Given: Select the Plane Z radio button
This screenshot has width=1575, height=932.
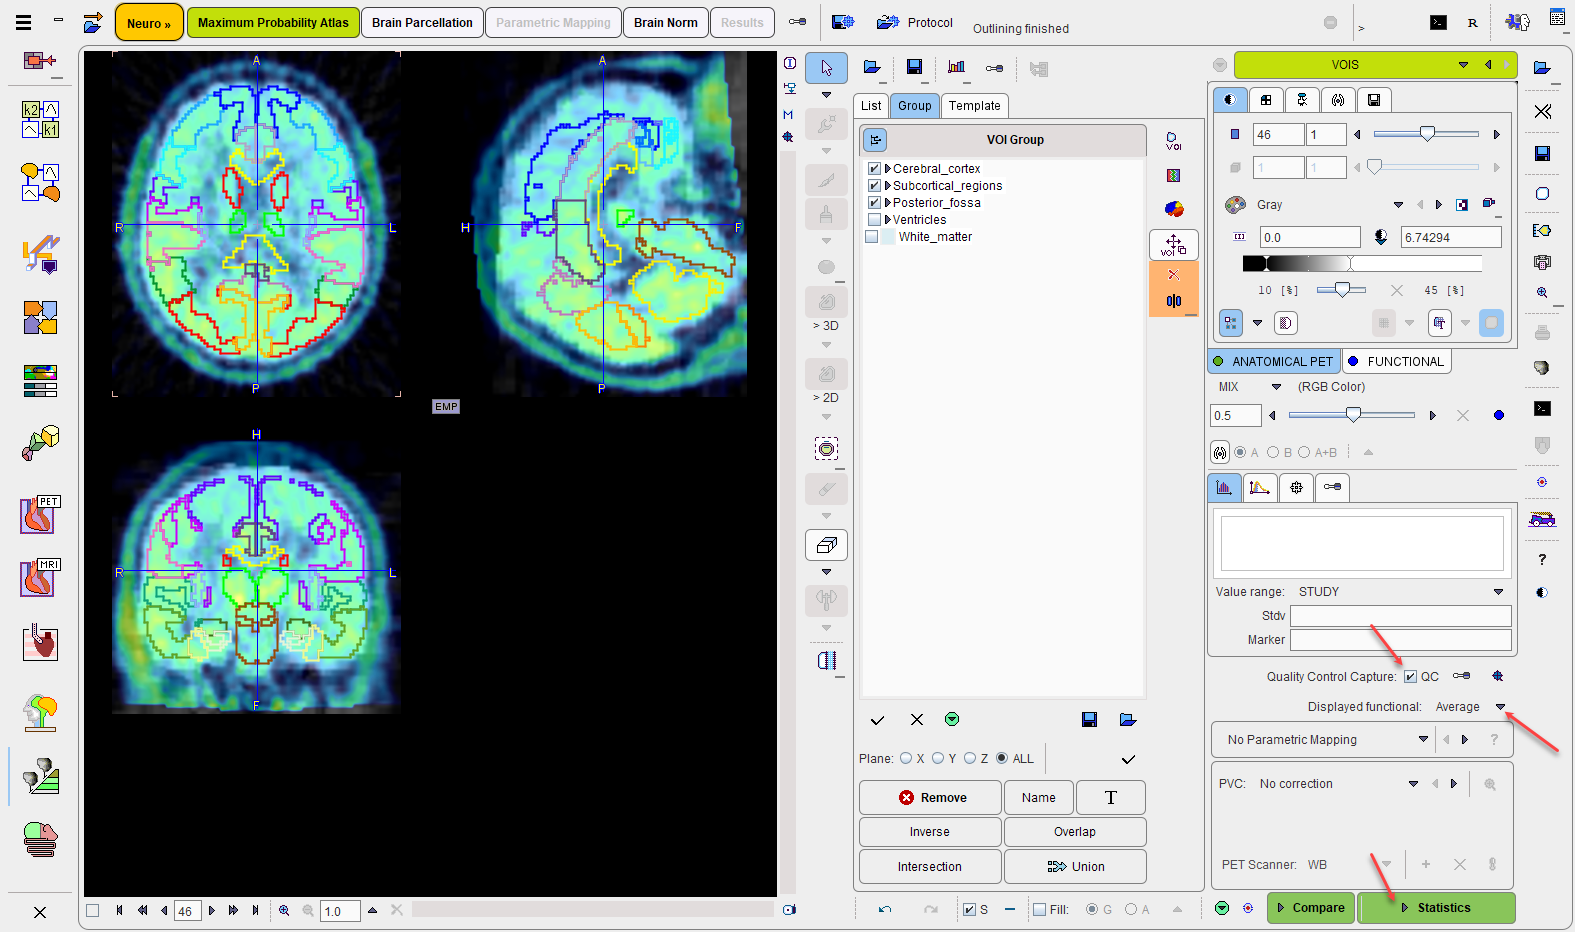Looking at the screenshot, I should (x=969, y=758).
